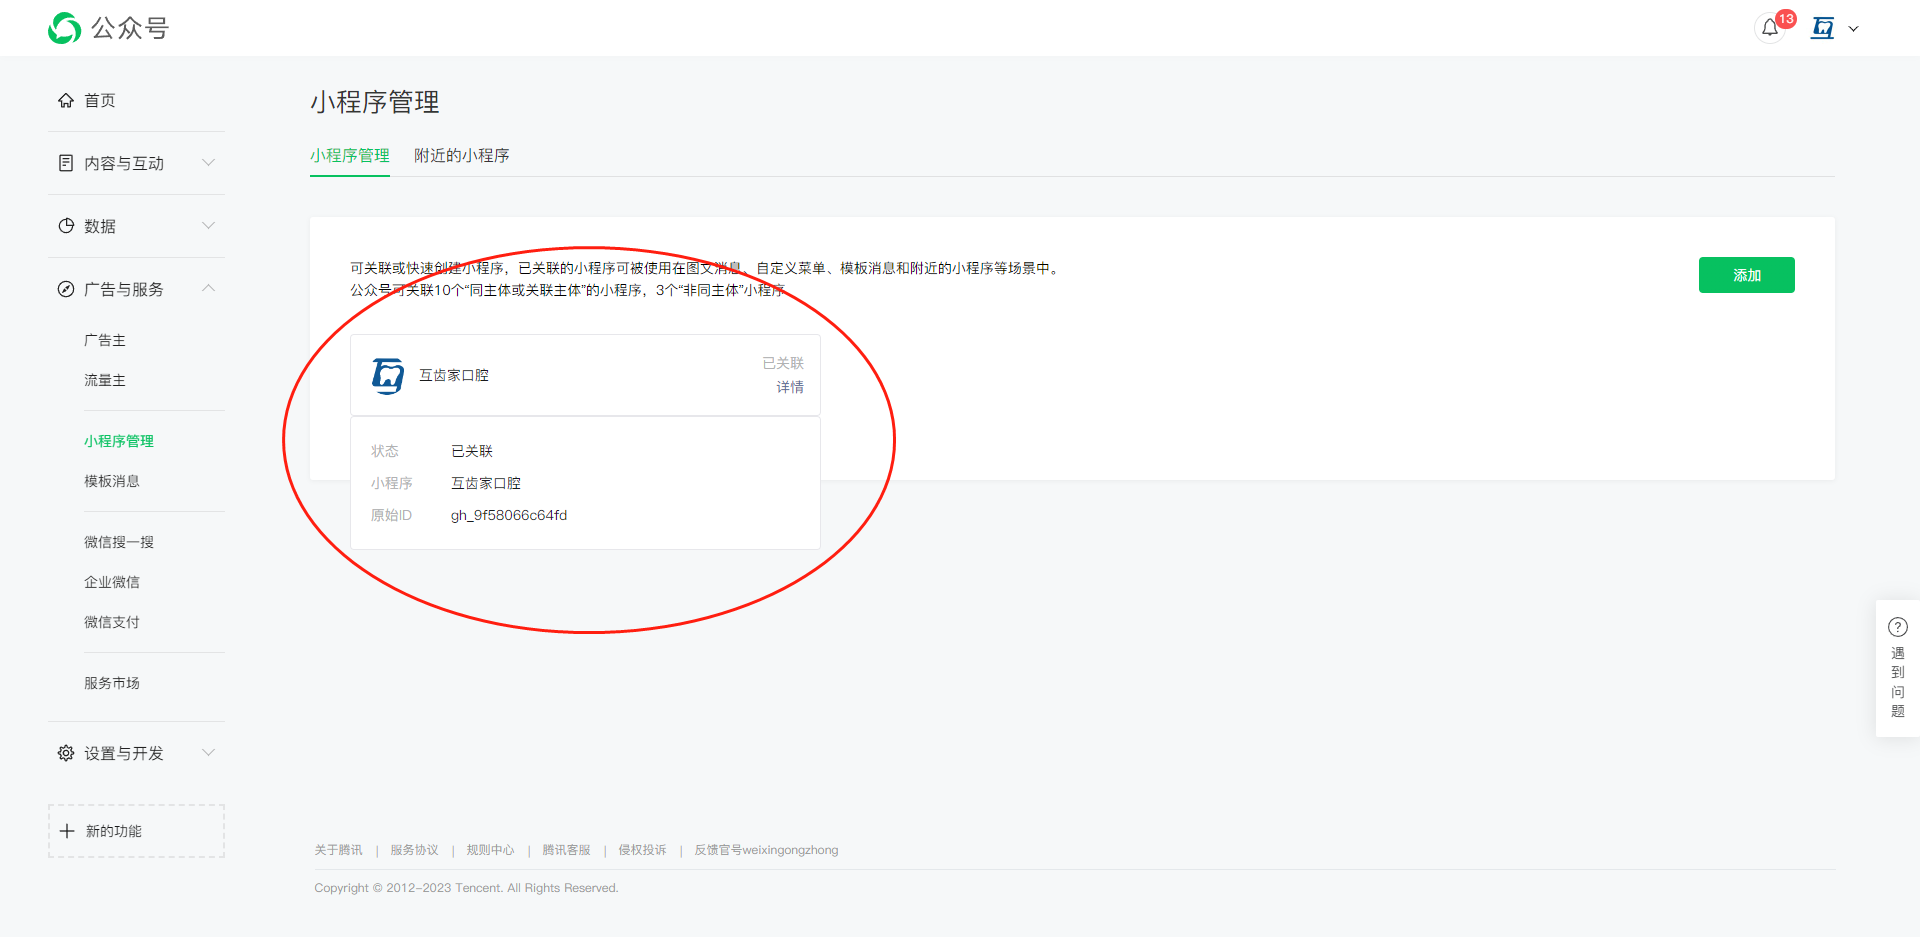Click the 已关联 status on the card header
This screenshot has height=937, width=1920.
pyautogui.click(x=783, y=363)
